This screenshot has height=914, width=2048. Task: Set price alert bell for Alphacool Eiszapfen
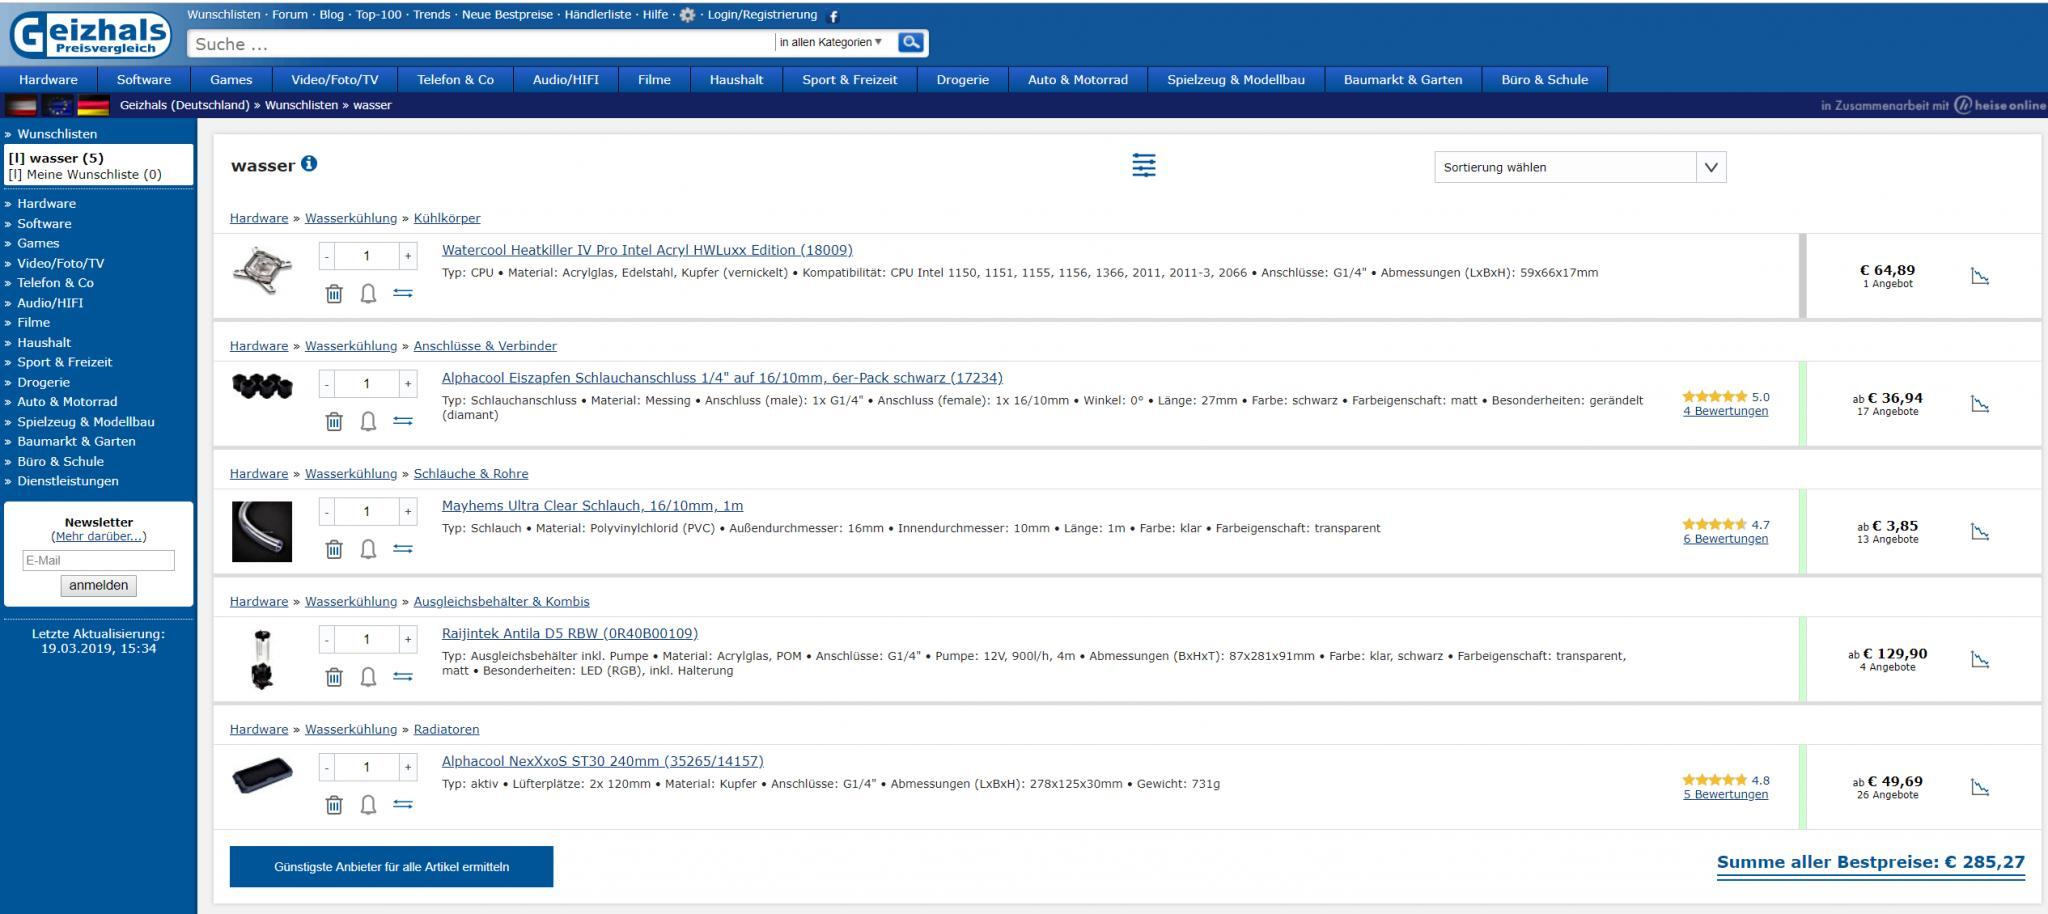[x=368, y=421]
